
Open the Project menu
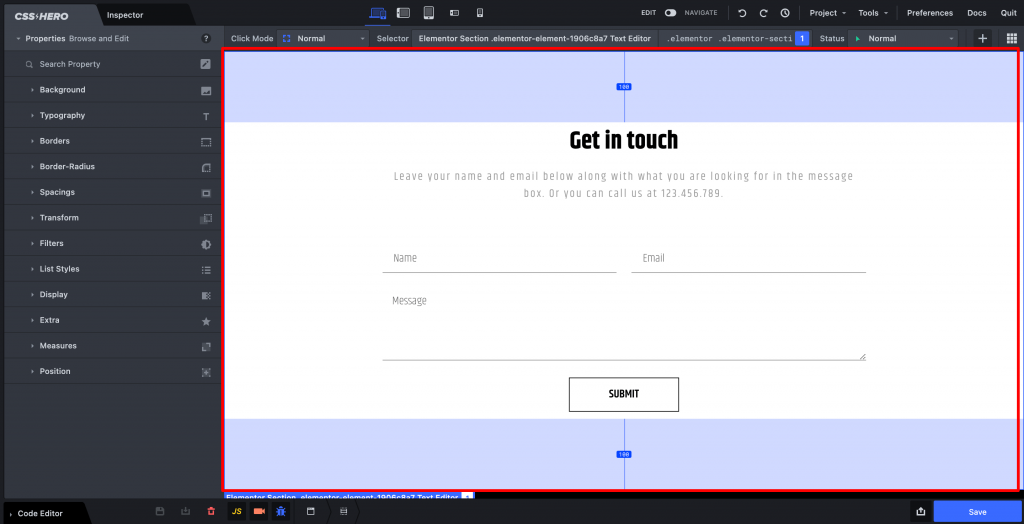coord(827,13)
